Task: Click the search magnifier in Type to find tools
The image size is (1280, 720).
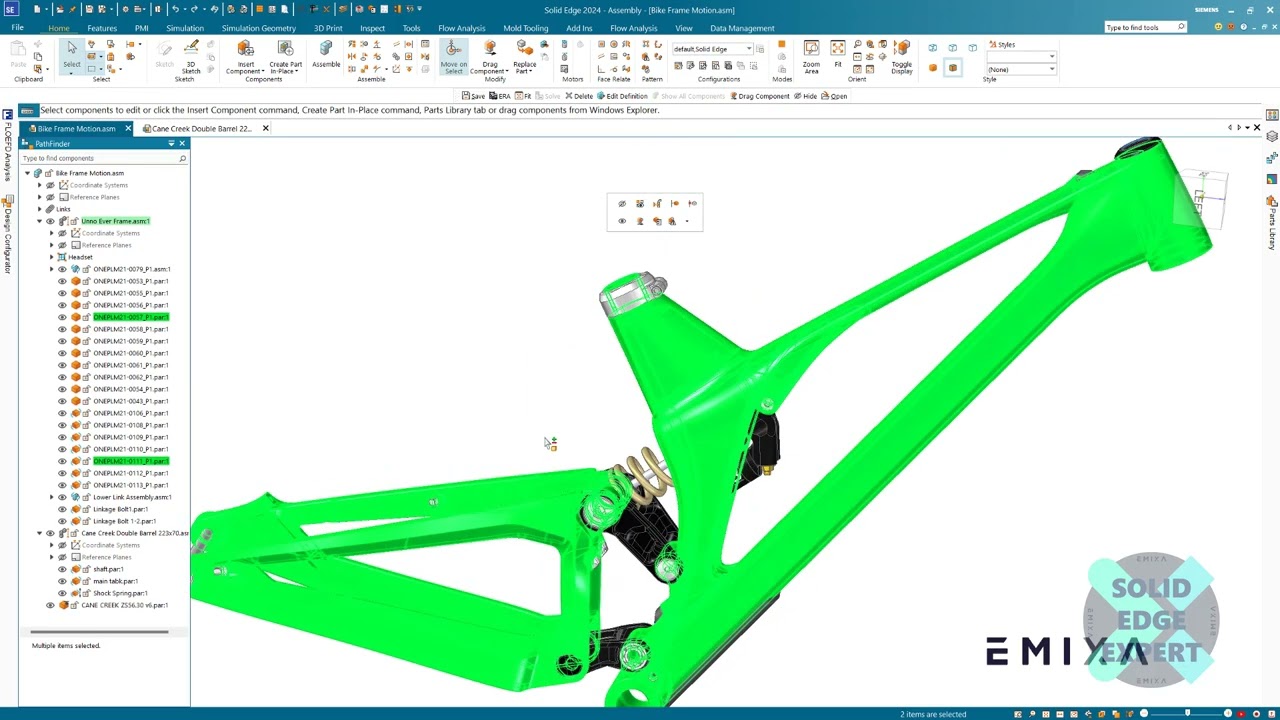Action: point(1181,27)
